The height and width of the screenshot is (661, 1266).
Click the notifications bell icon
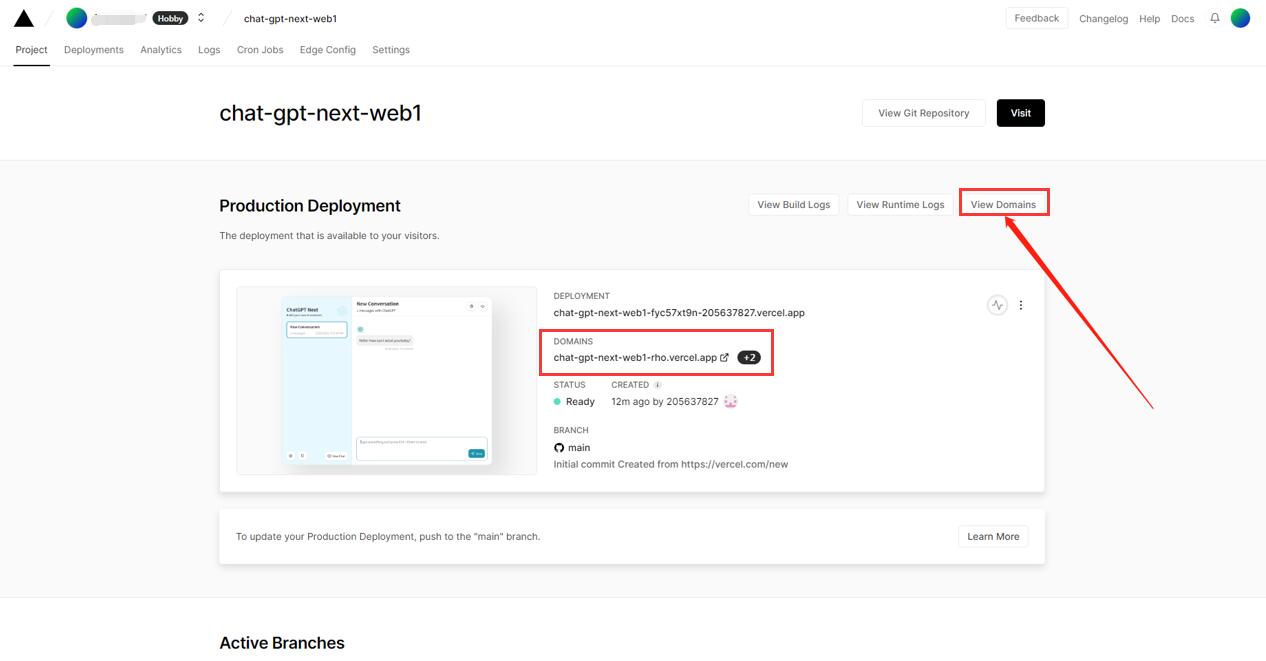tap(1215, 18)
